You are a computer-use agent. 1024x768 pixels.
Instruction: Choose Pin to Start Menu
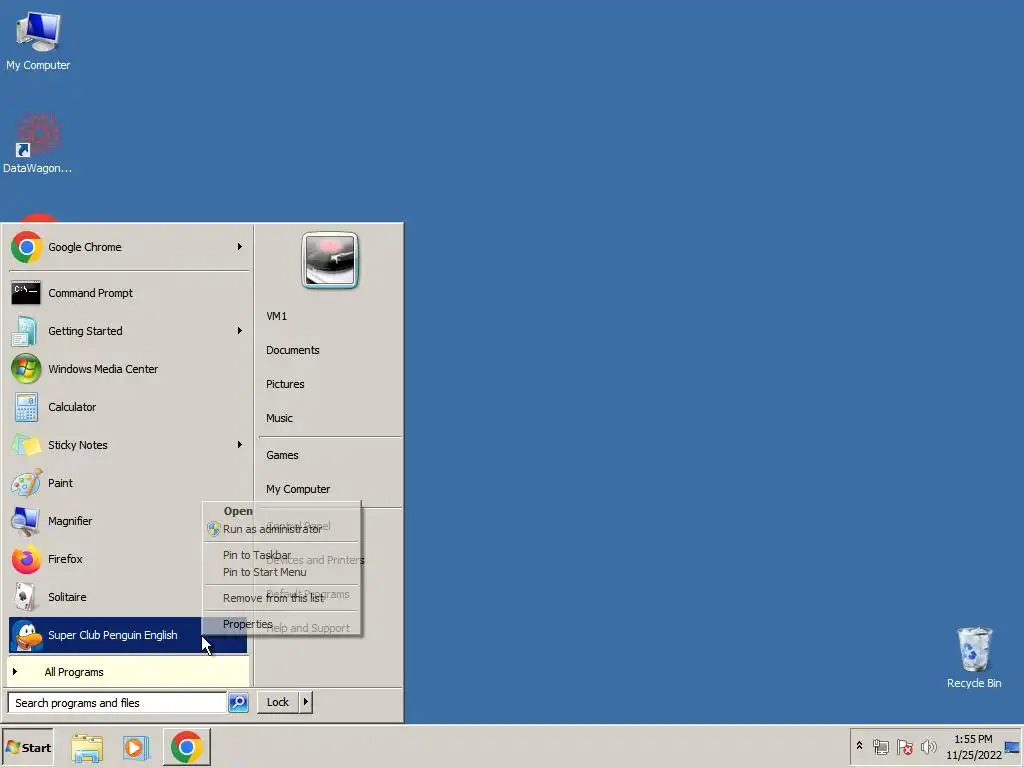point(281,572)
